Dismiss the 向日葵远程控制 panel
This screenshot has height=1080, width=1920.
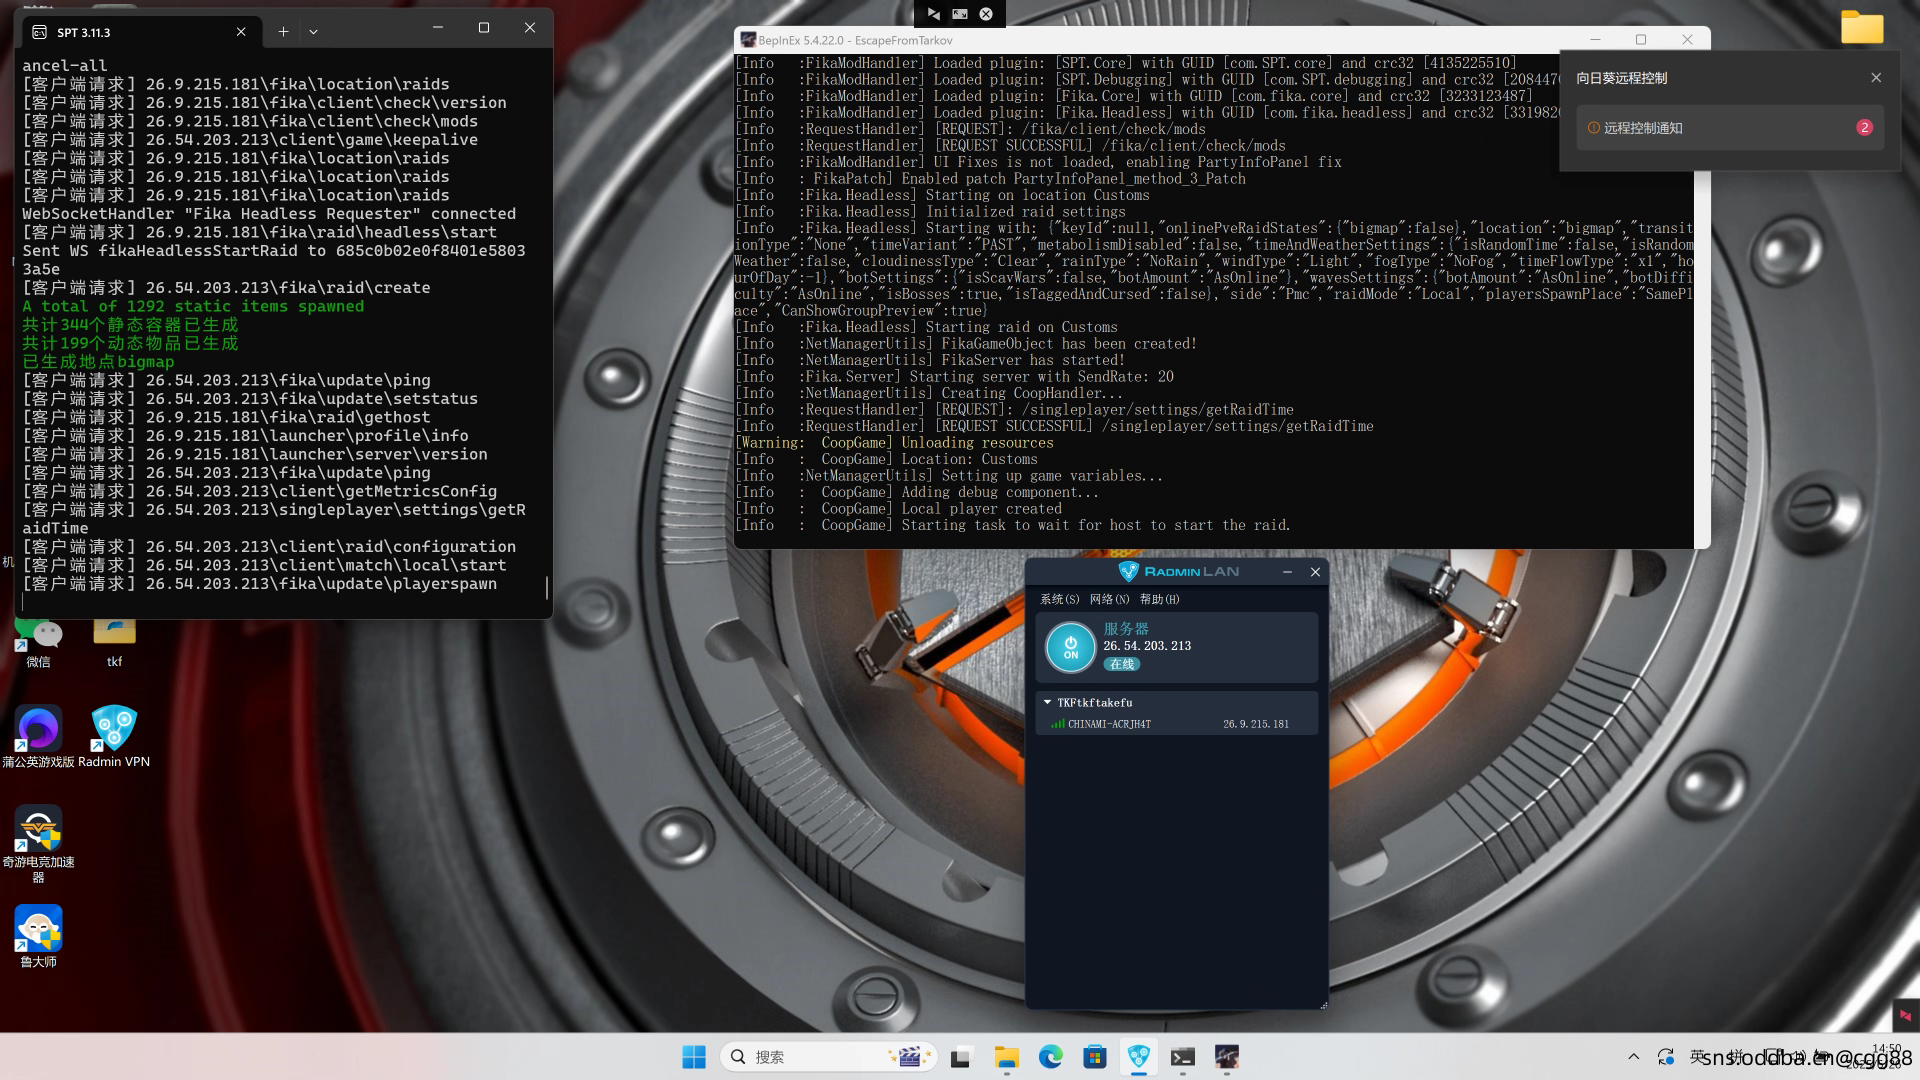click(1876, 78)
